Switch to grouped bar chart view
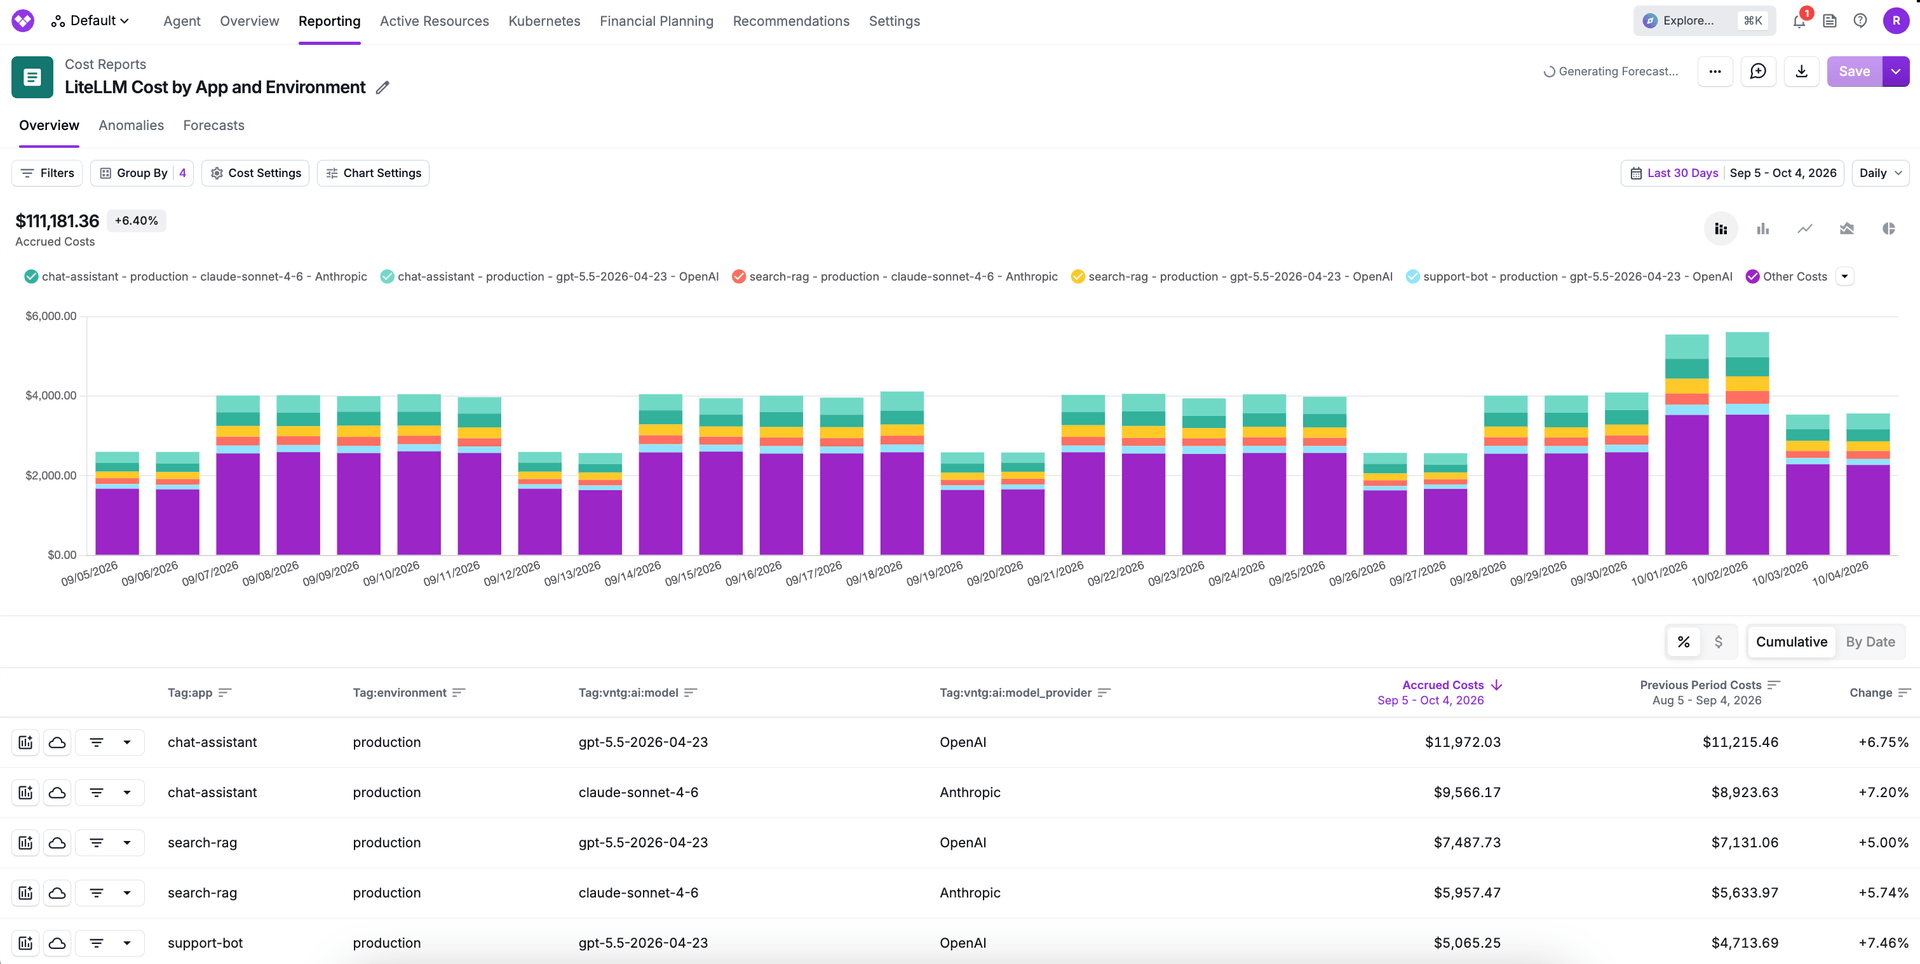This screenshot has height=964, width=1920. (1763, 229)
